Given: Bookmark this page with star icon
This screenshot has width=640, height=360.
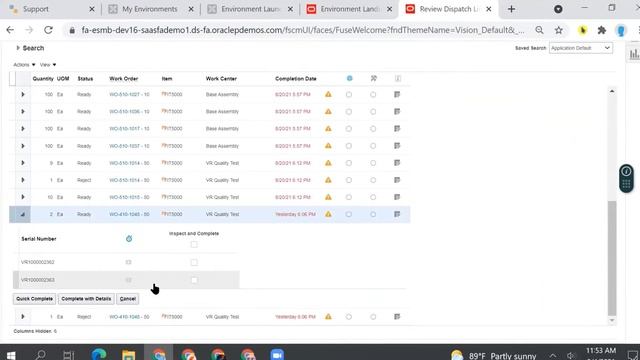Looking at the screenshot, I should 558,30.
